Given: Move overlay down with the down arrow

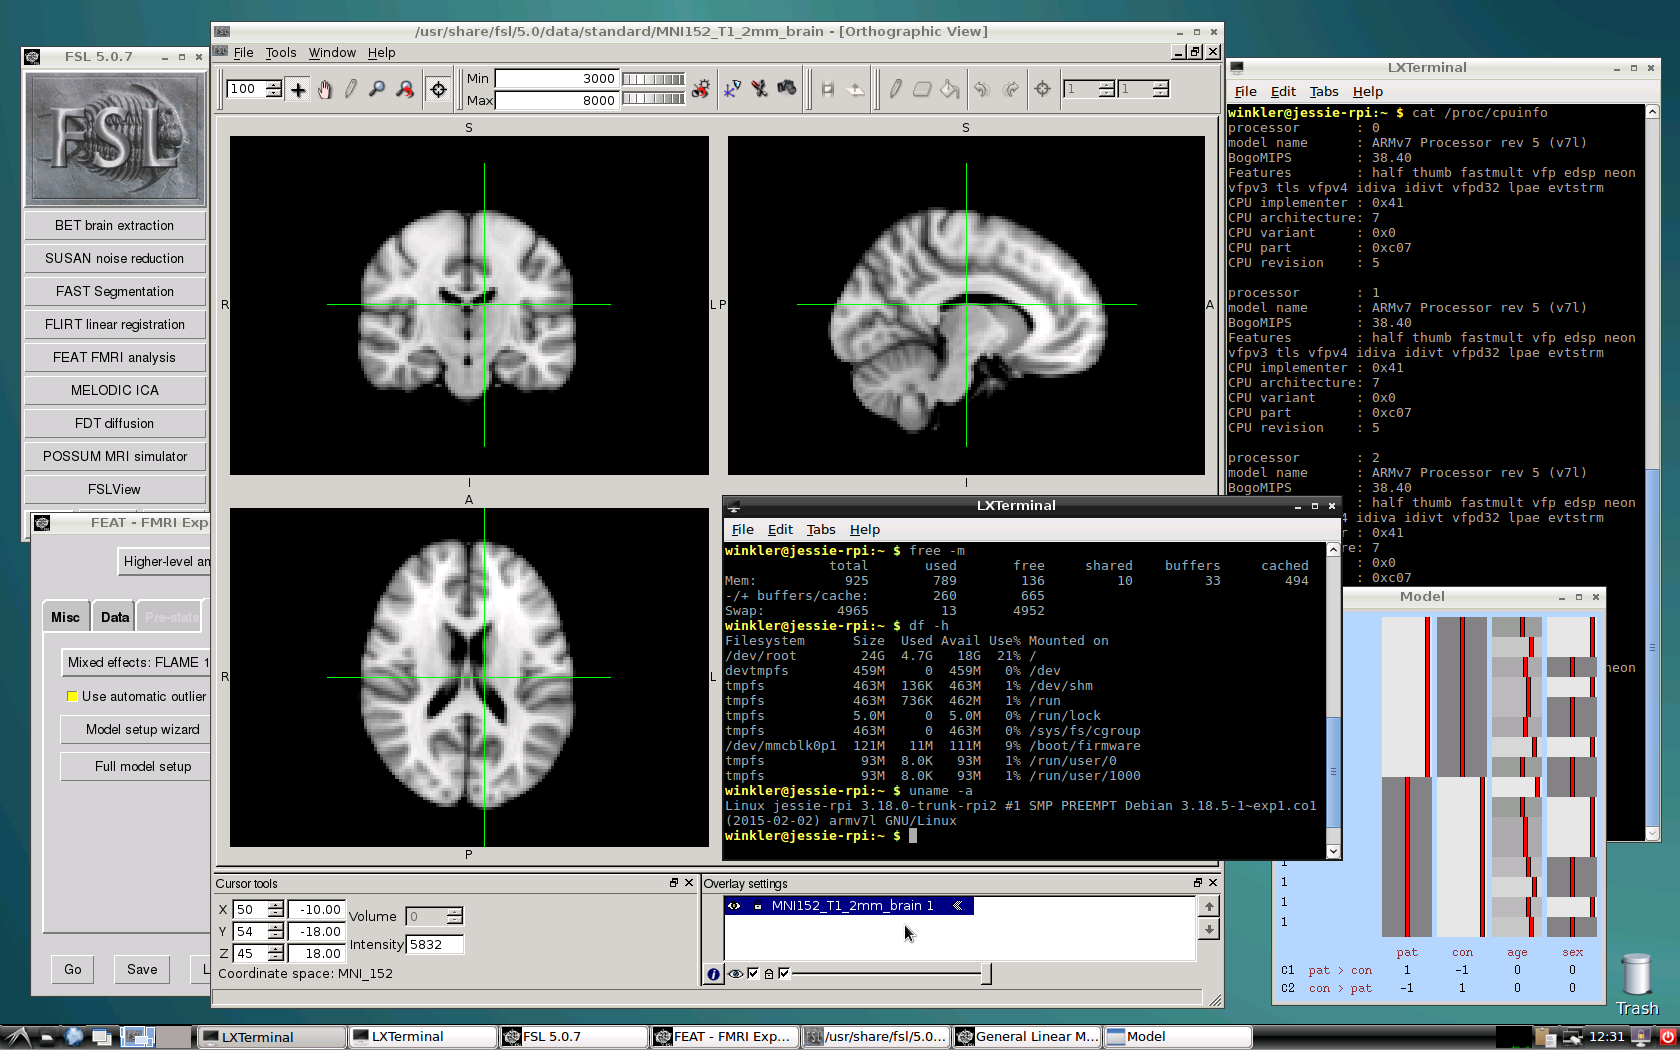Looking at the screenshot, I should click(1209, 929).
